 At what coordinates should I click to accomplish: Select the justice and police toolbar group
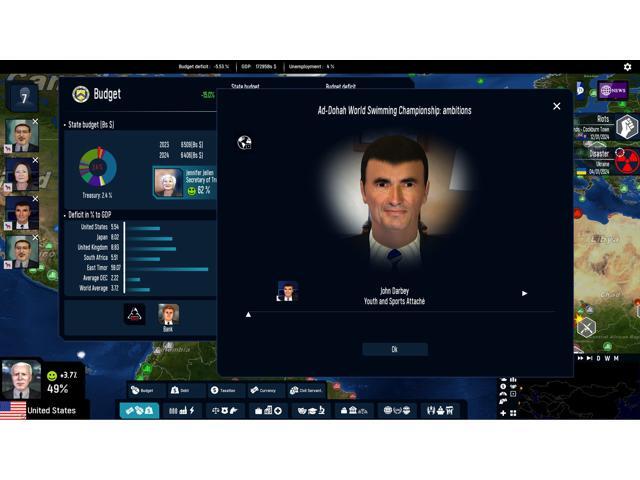pos(225,410)
